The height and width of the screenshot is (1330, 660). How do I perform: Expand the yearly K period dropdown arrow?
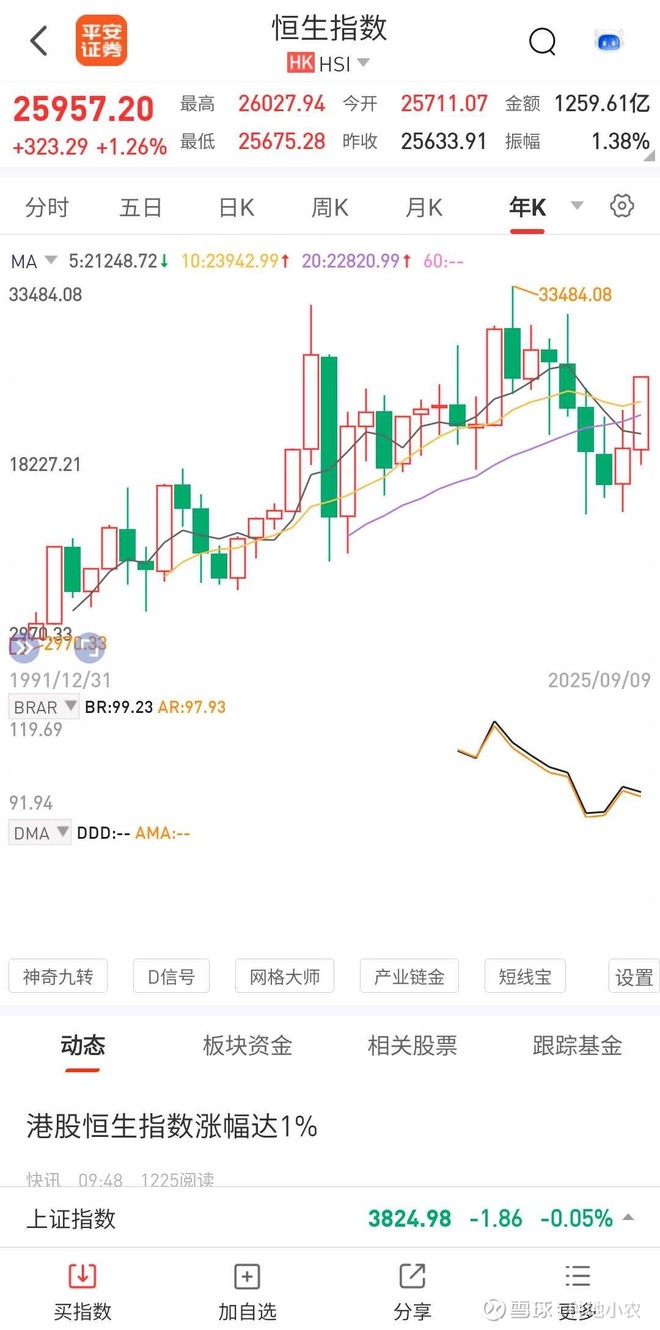click(577, 206)
